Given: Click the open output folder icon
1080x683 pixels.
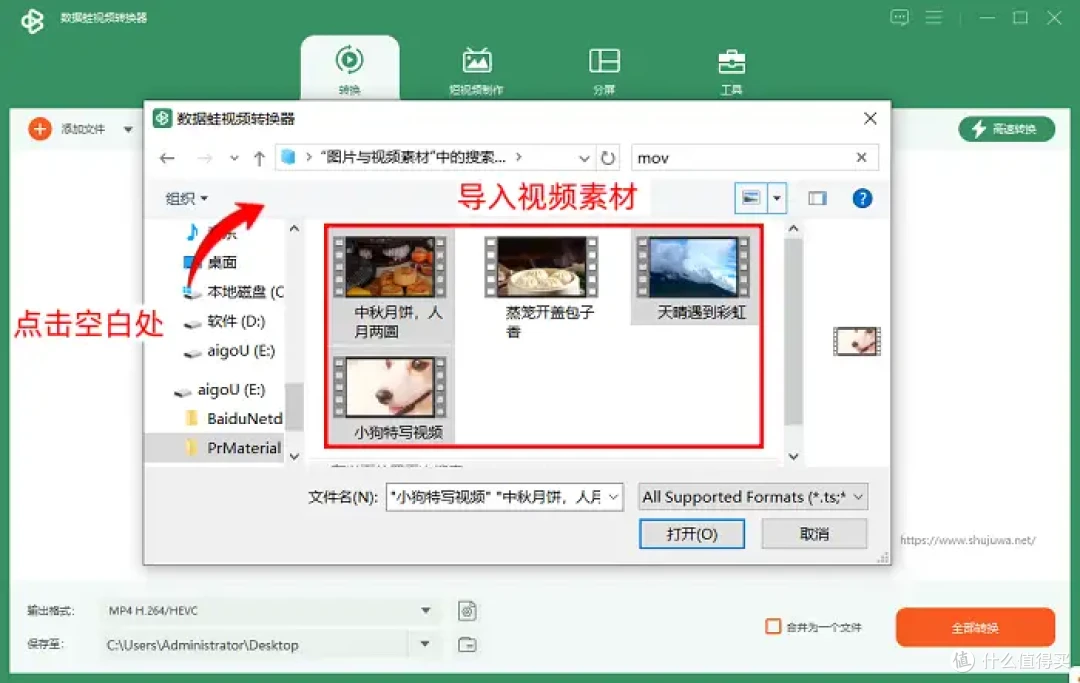Looking at the screenshot, I should [x=468, y=644].
